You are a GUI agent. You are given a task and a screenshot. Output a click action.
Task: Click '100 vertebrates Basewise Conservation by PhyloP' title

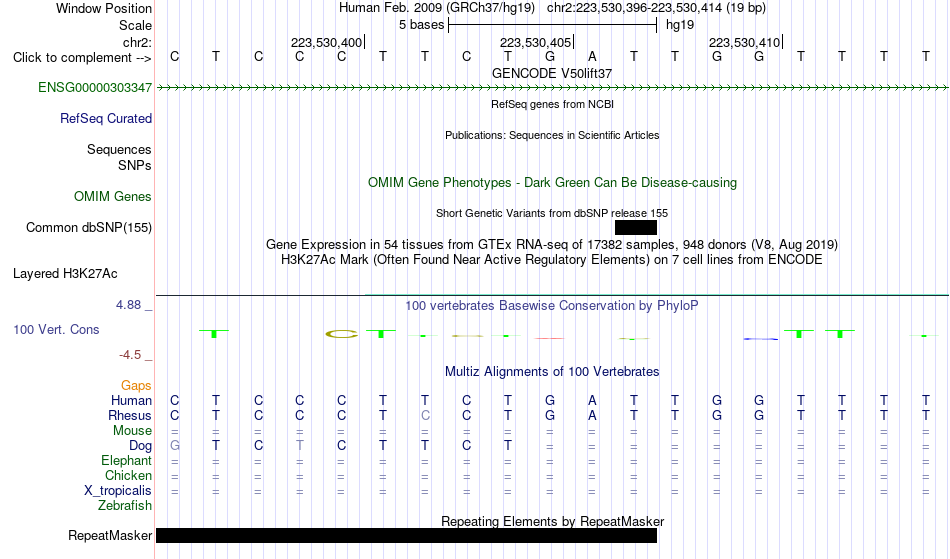point(551,306)
